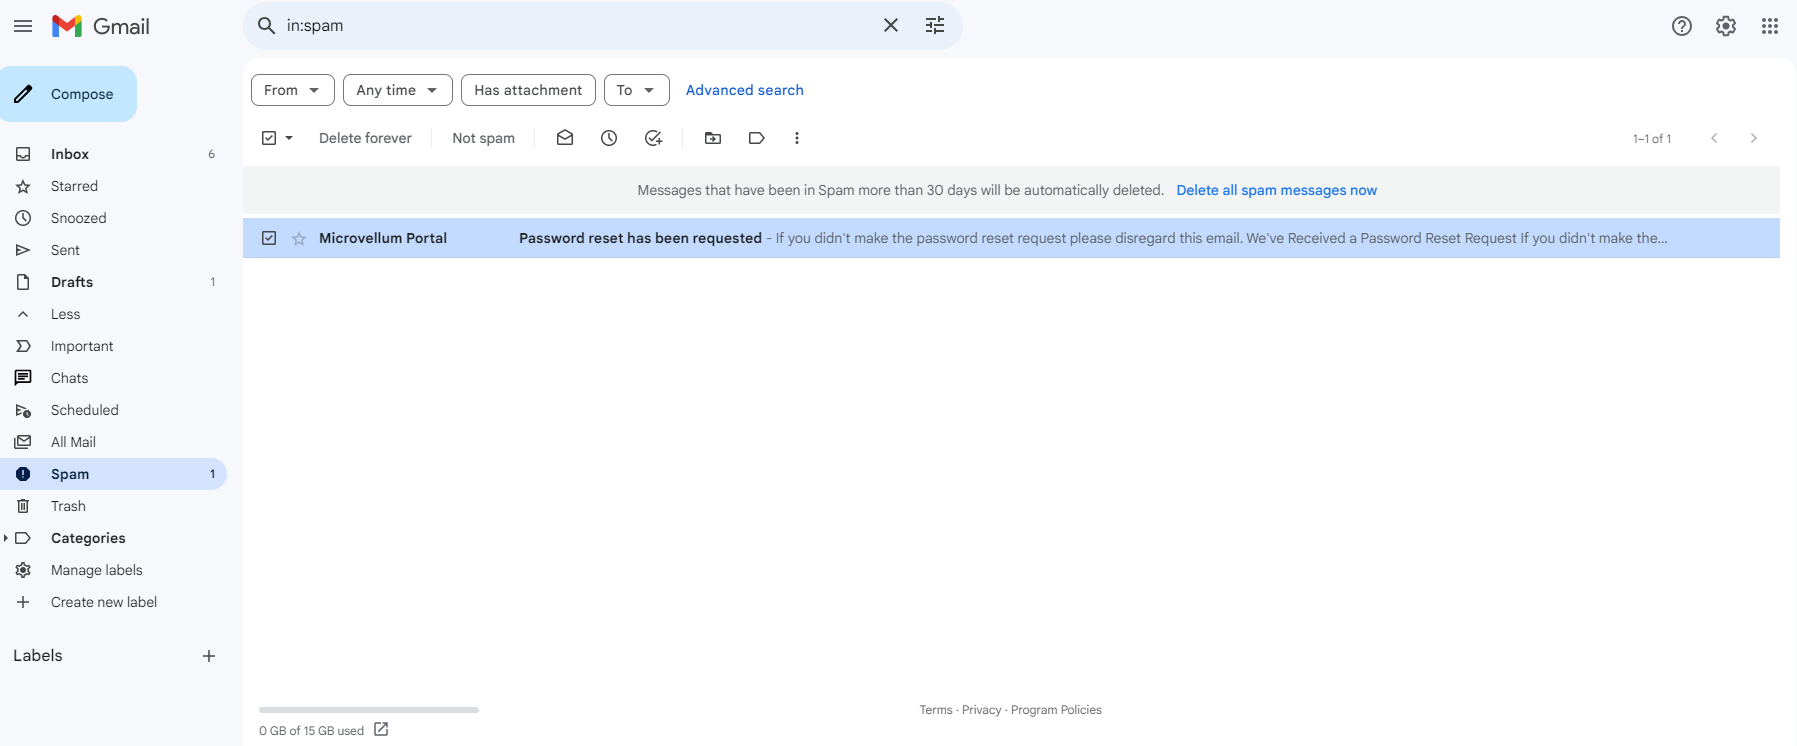Click the Add to Tasks icon
Screen dimensions: 1797x746
click(653, 138)
